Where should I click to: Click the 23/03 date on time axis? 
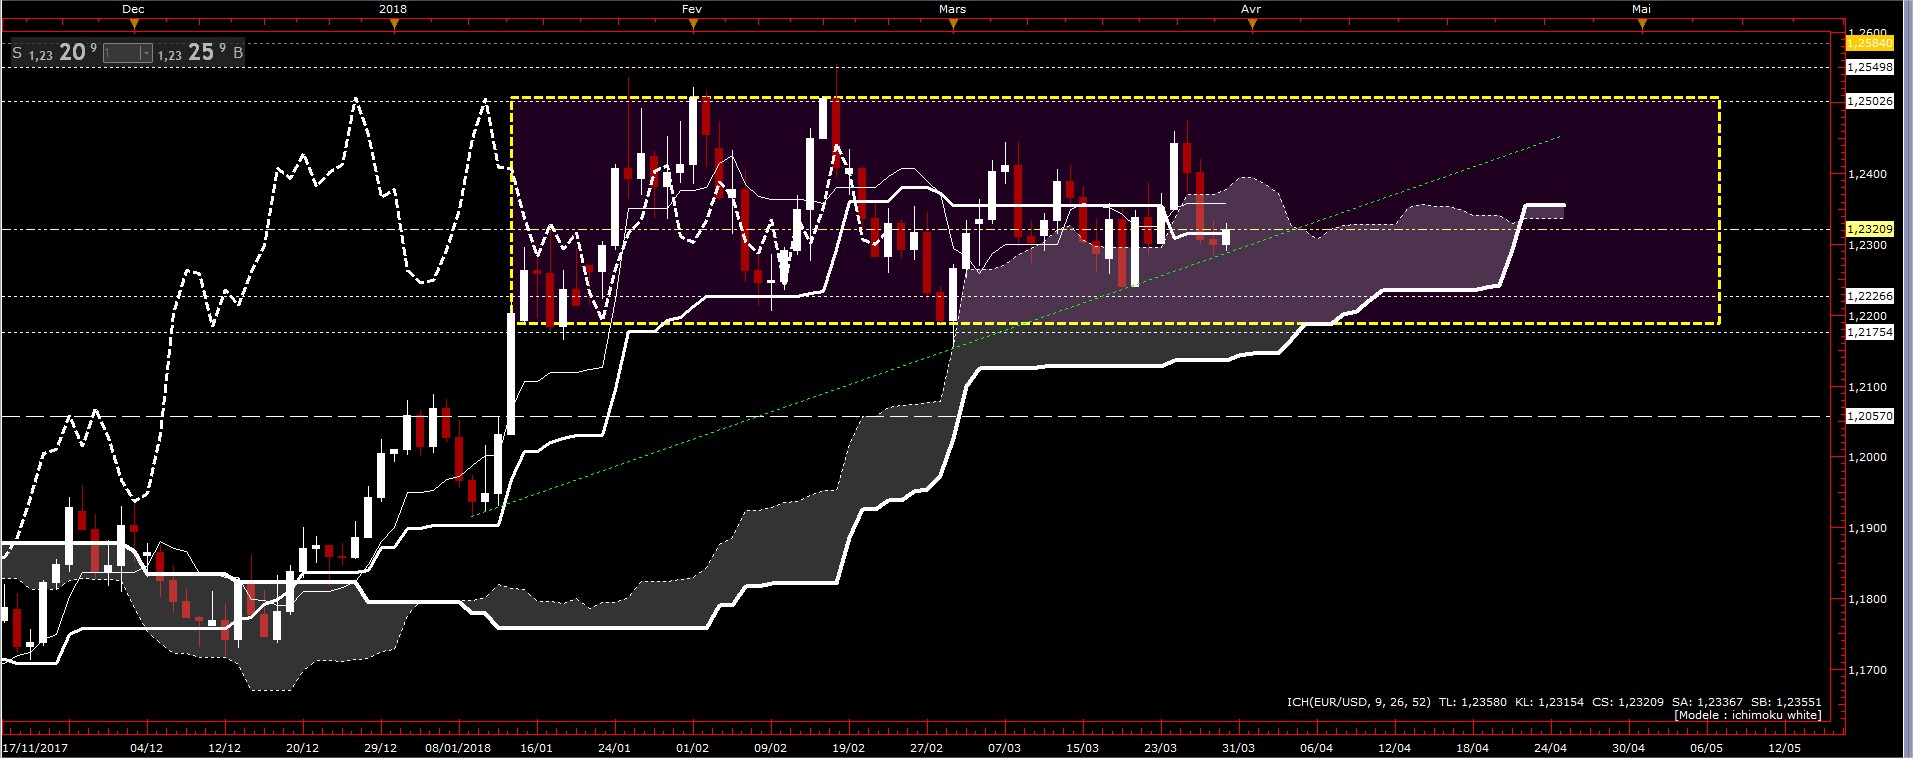[x=1160, y=748]
